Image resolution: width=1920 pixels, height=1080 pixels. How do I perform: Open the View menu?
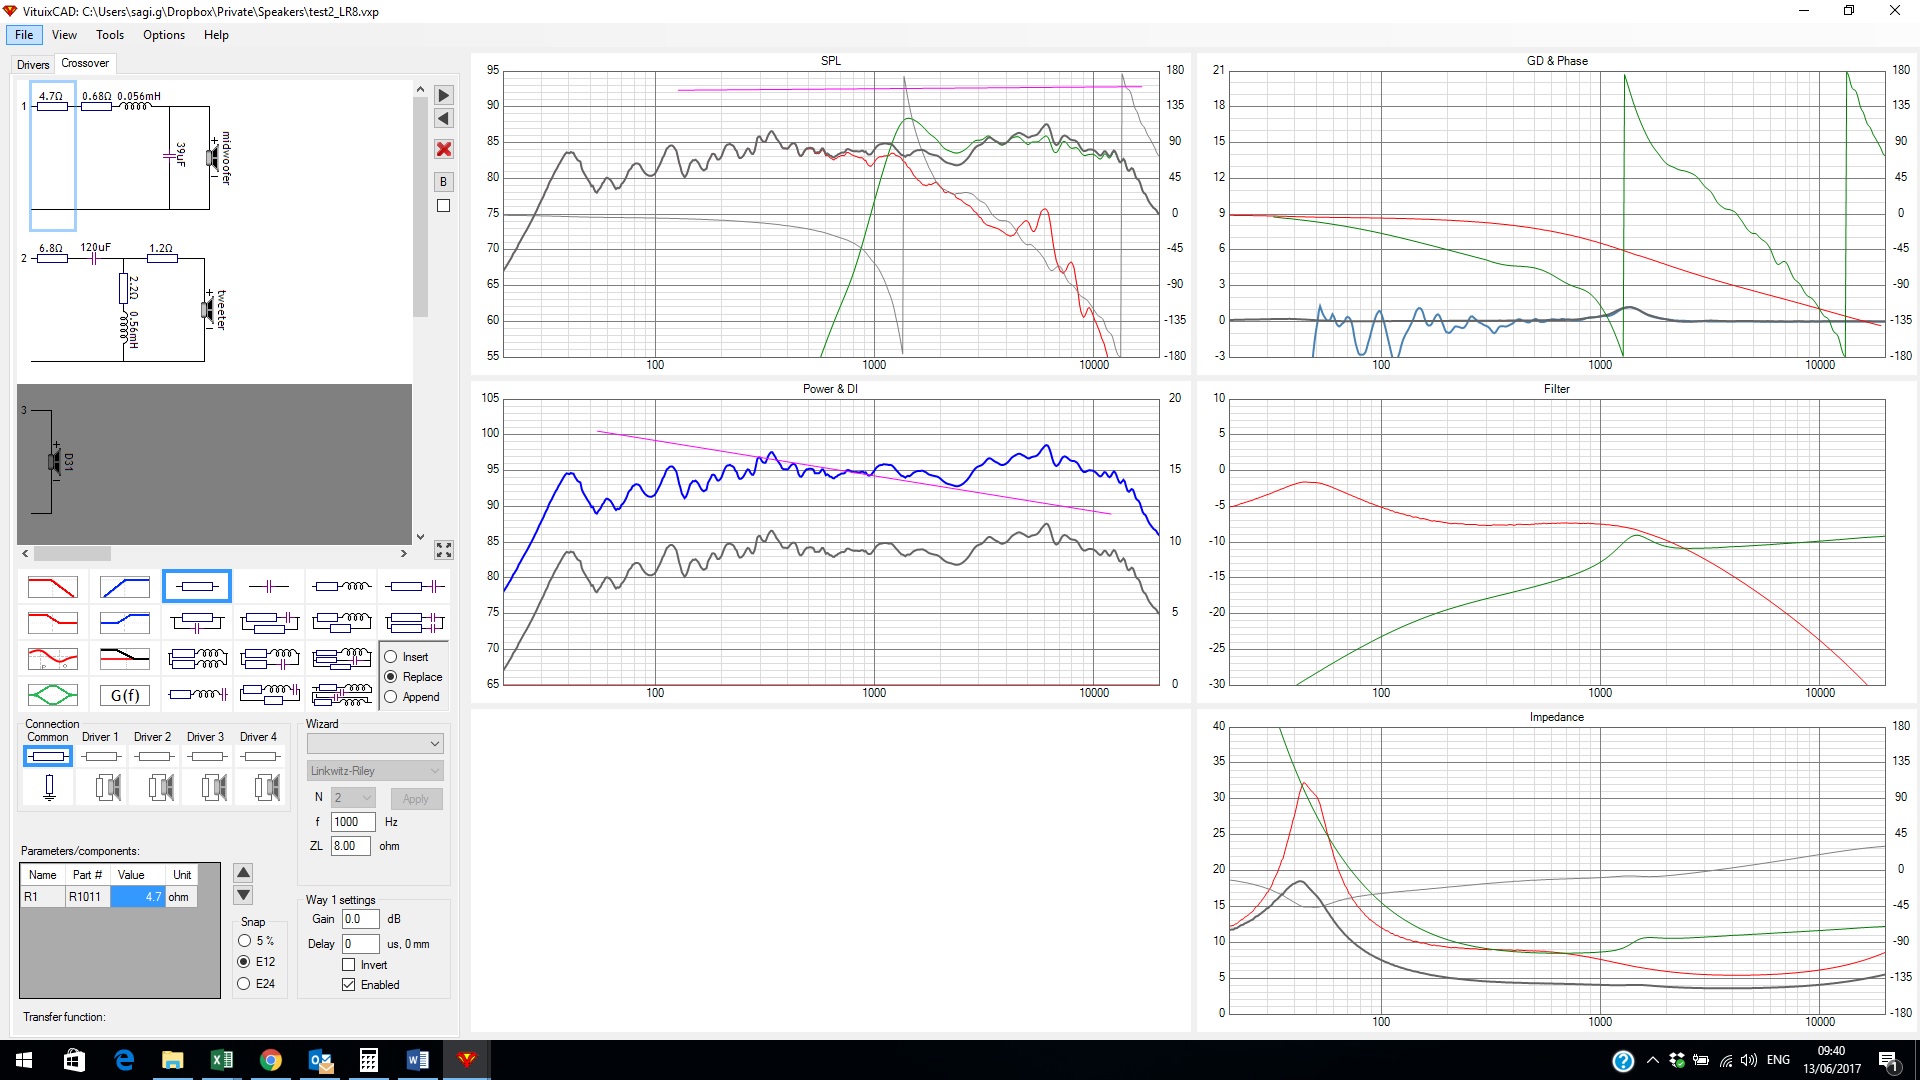pyautogui.click(x=64, y=35)
